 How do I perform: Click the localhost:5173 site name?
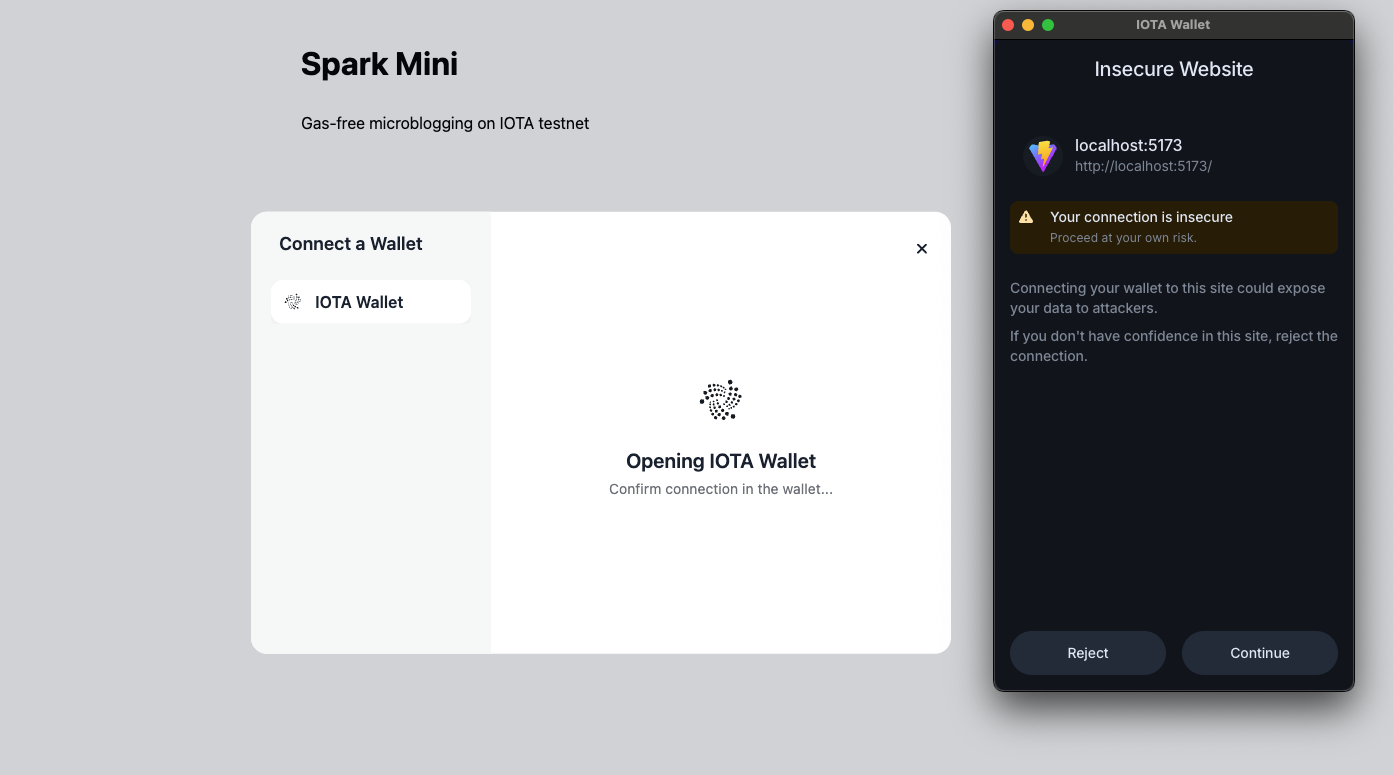pos(1128,145)
